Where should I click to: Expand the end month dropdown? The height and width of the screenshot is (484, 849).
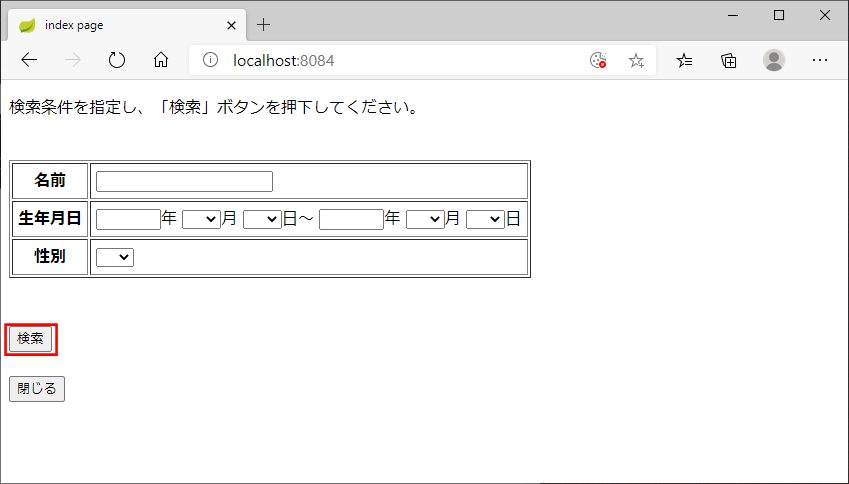[x=425, y=219]
